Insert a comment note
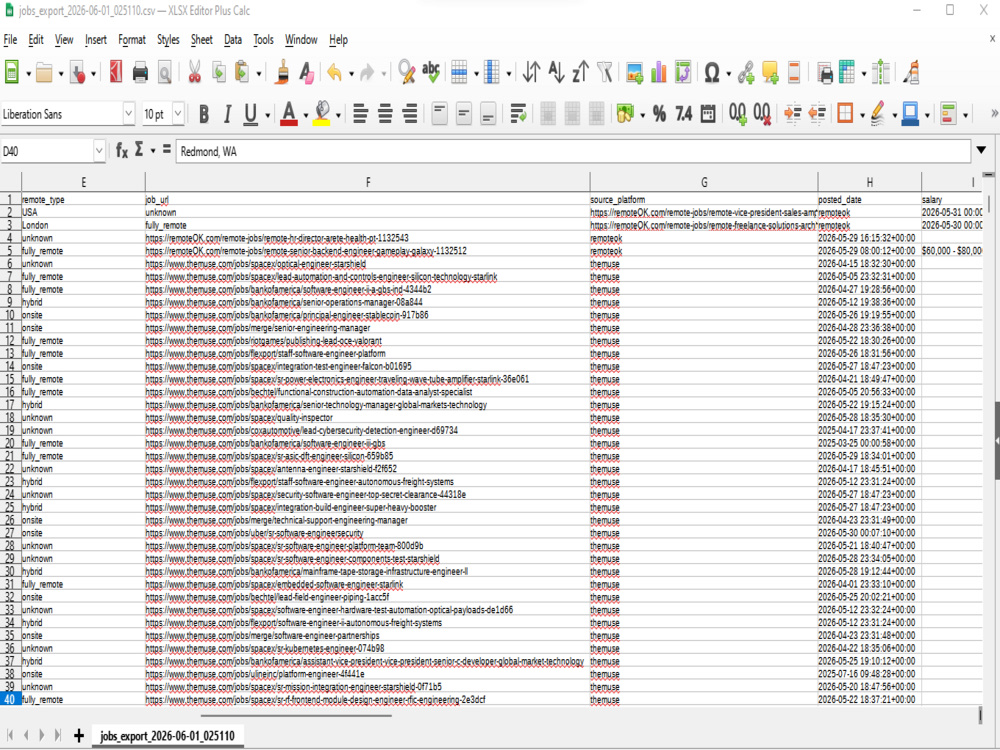 click(x=770, y=73)
